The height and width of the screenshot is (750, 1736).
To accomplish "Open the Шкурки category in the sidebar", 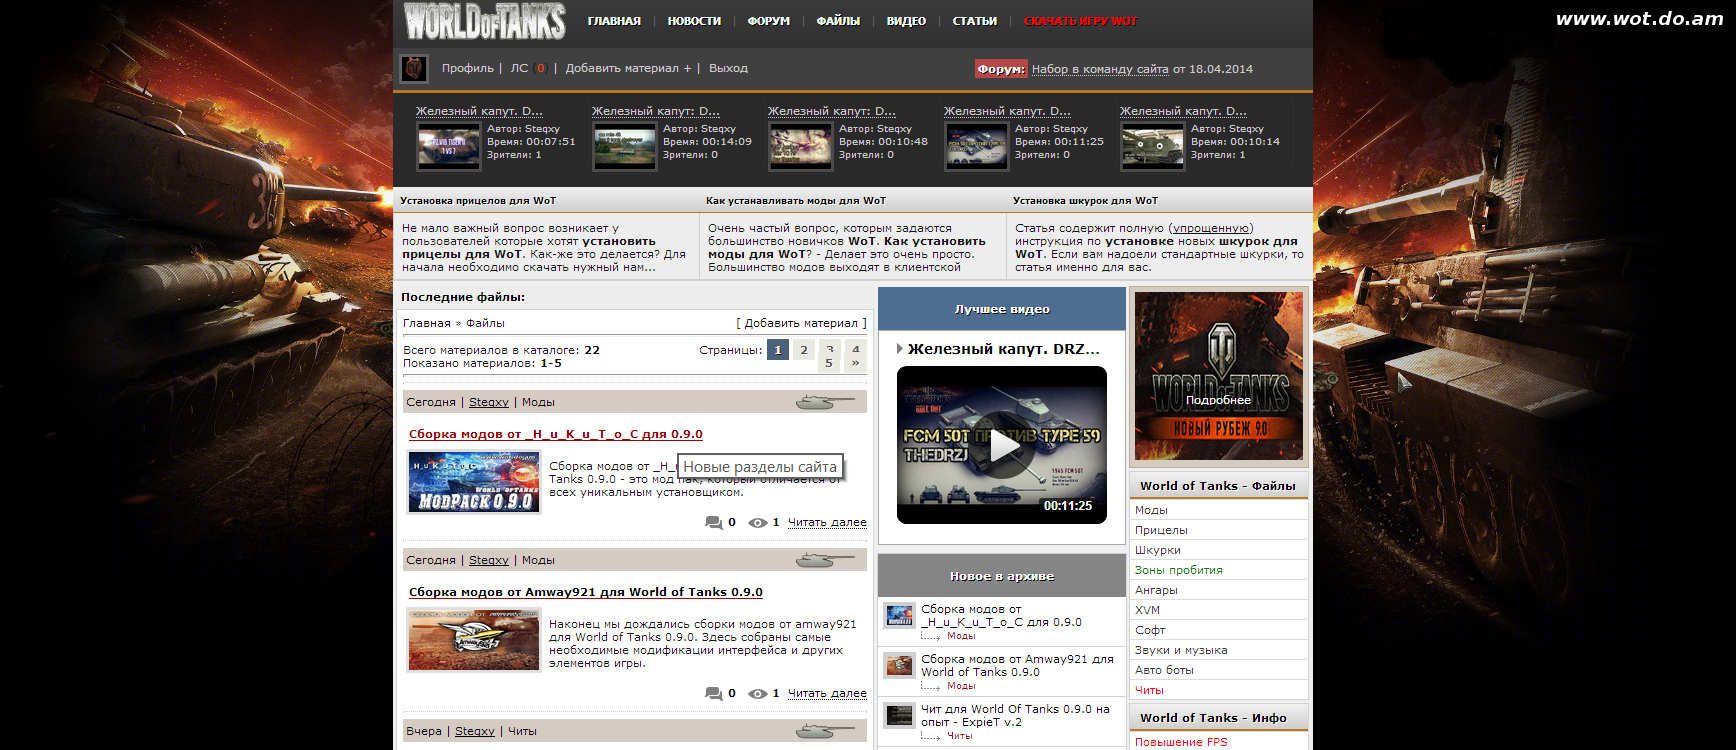I will pyautogui.click(x=1158, y=550).
